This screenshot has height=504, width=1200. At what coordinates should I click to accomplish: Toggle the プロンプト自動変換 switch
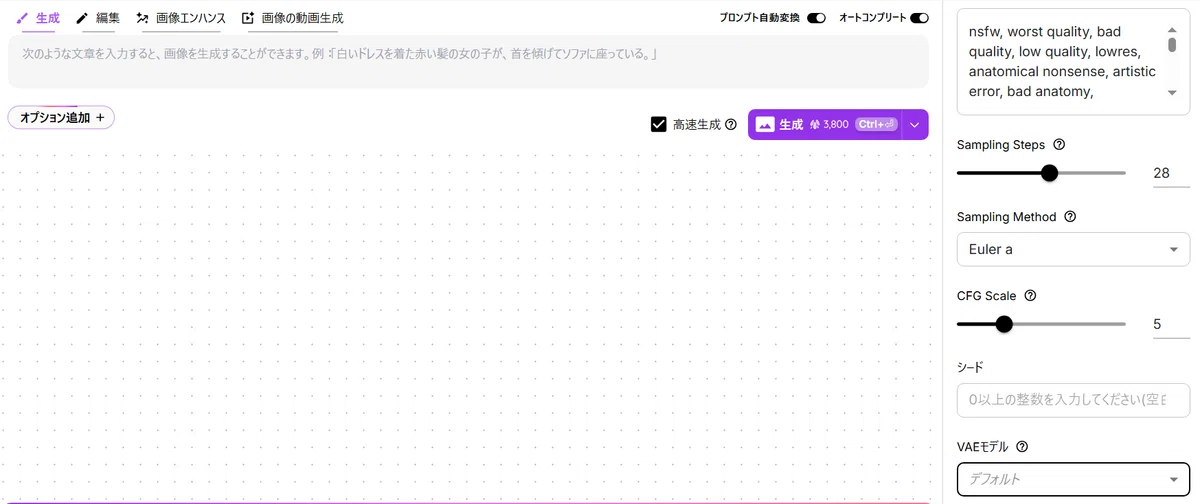(816, 18)
